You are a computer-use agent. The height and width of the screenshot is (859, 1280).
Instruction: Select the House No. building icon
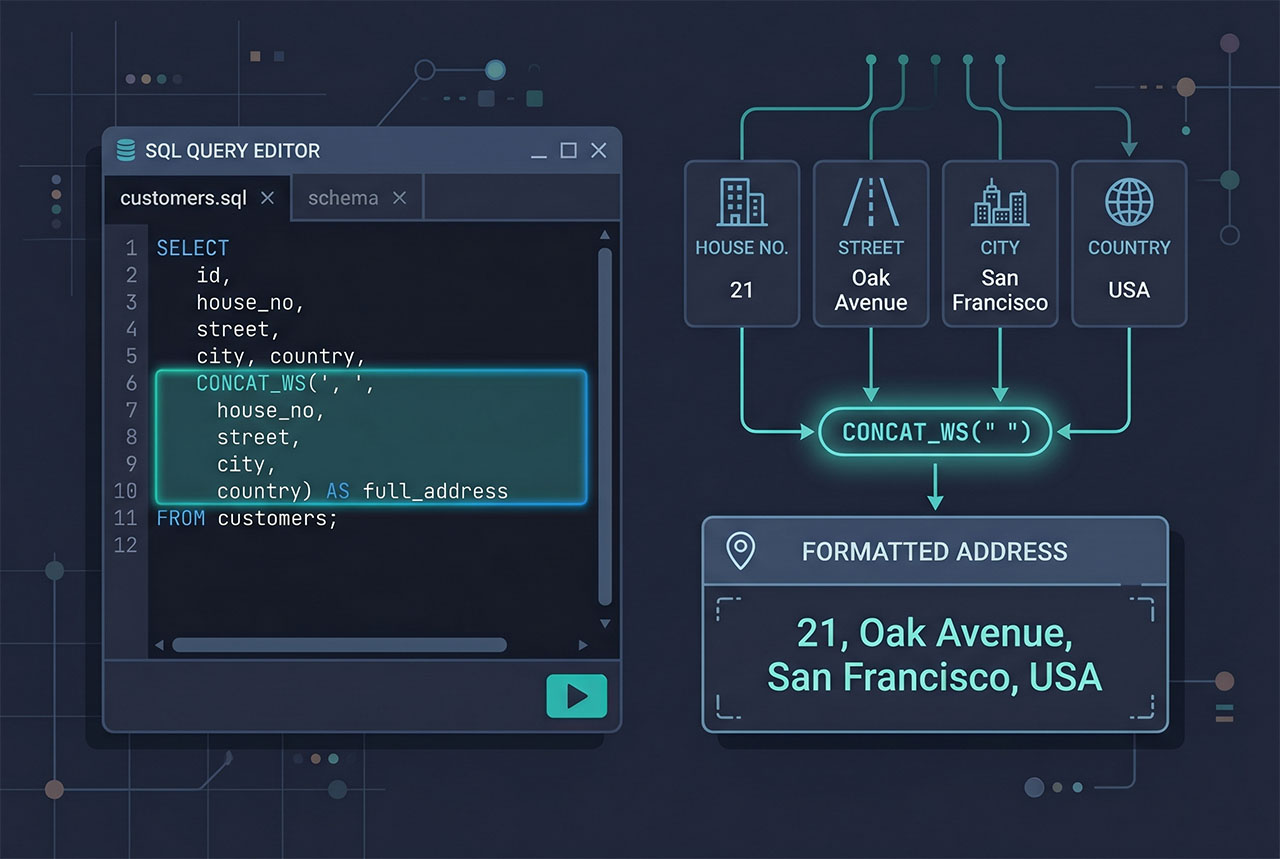(741, 202)
